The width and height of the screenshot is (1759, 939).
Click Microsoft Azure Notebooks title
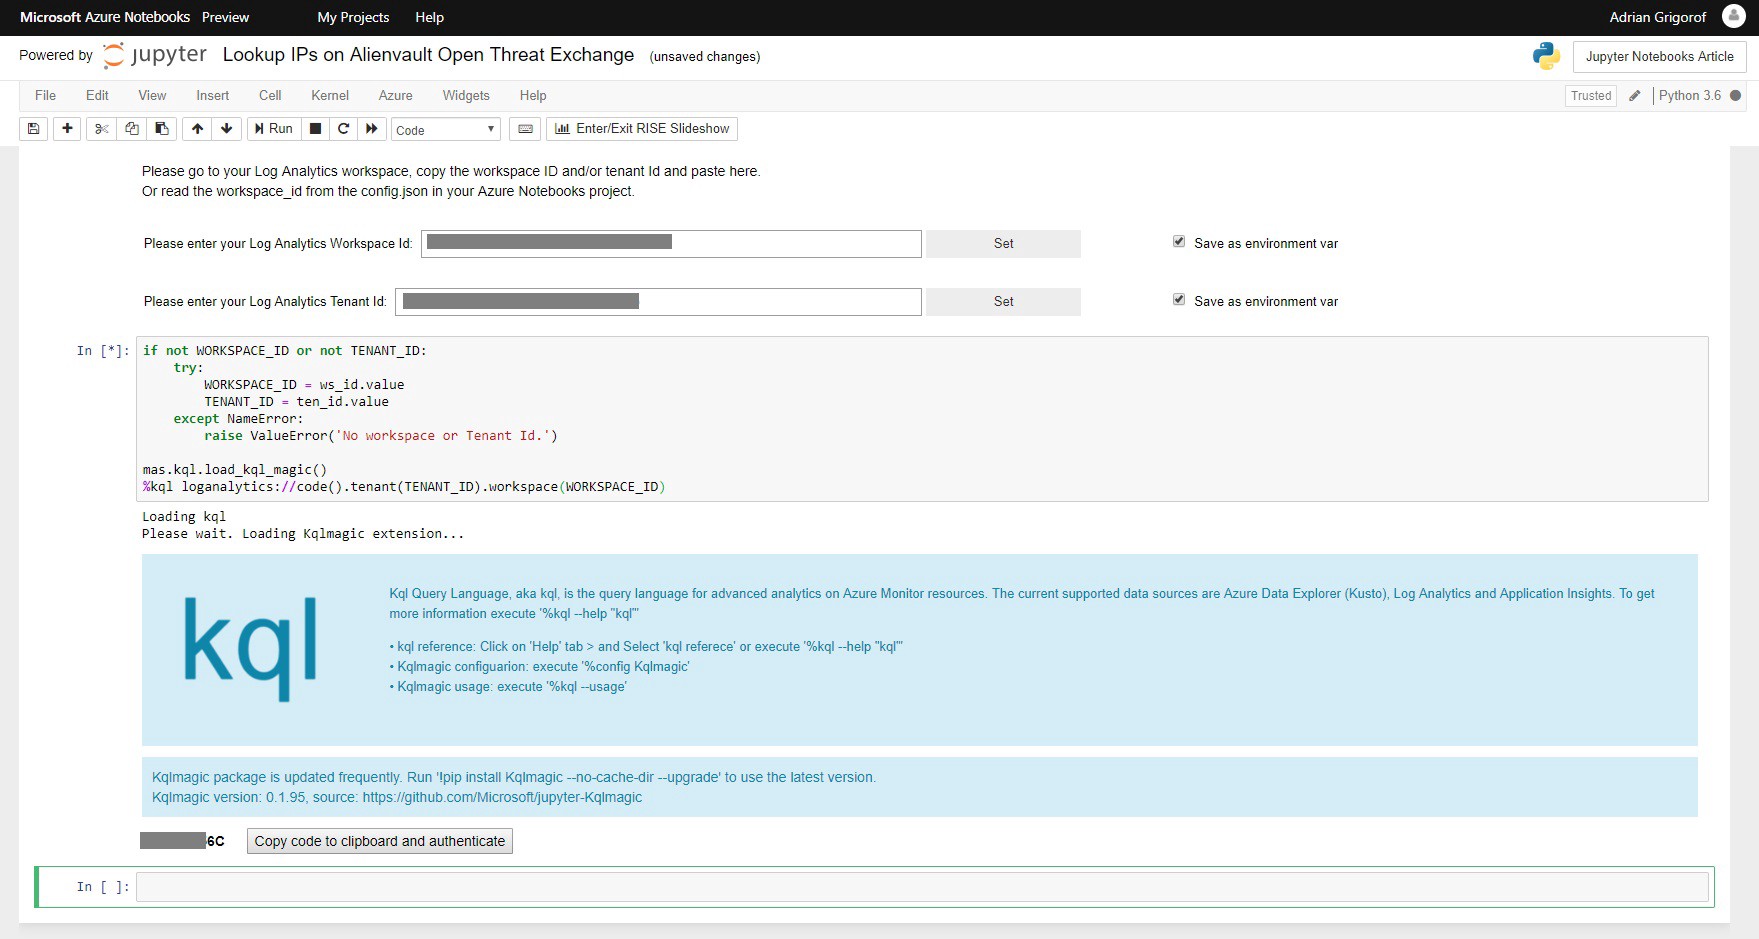pos(105,17)
